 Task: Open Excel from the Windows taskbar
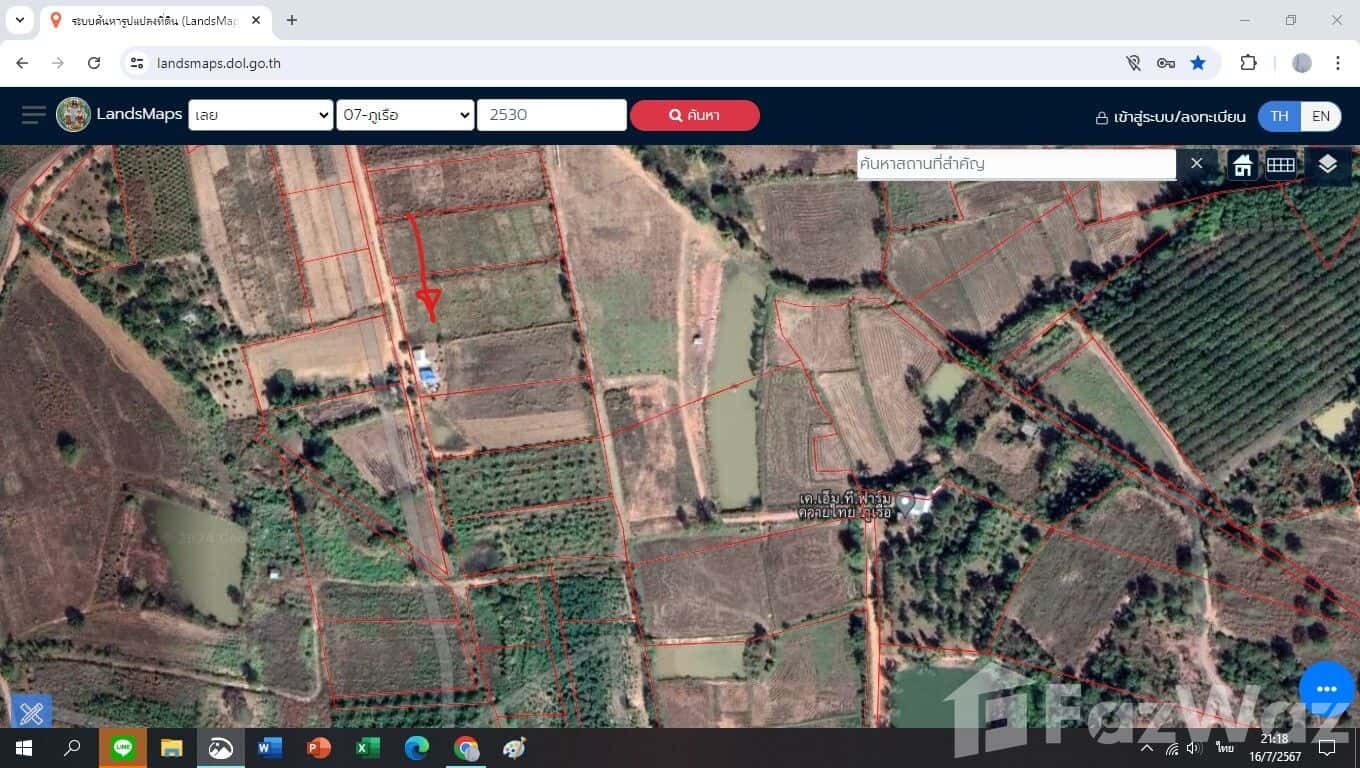tap(367, 748)
